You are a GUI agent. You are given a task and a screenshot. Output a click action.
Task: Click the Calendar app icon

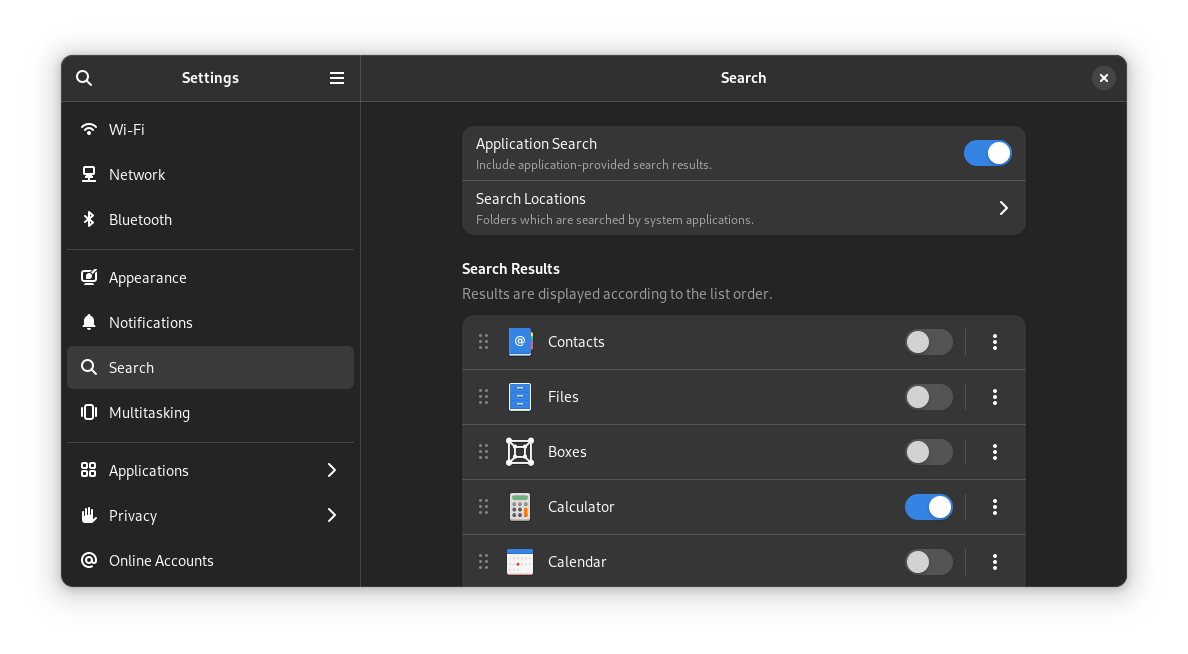[x=519, y=561]
